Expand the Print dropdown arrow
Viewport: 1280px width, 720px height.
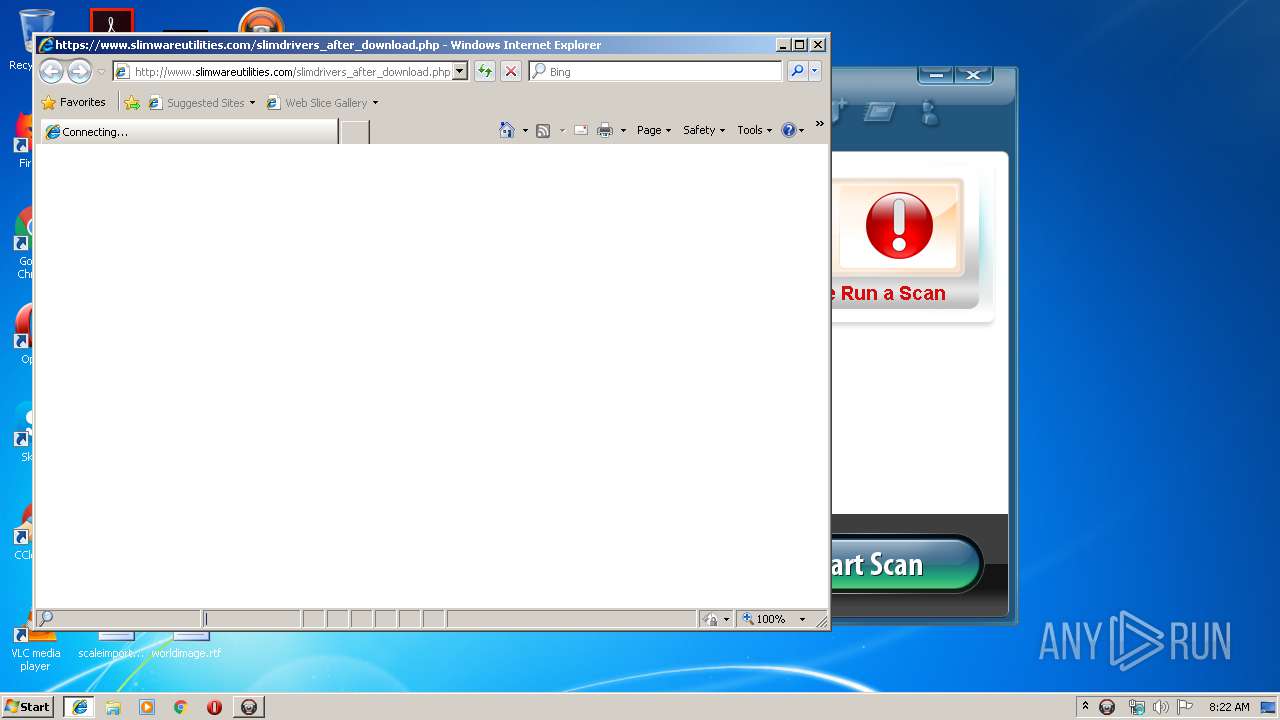click(623, 130)
